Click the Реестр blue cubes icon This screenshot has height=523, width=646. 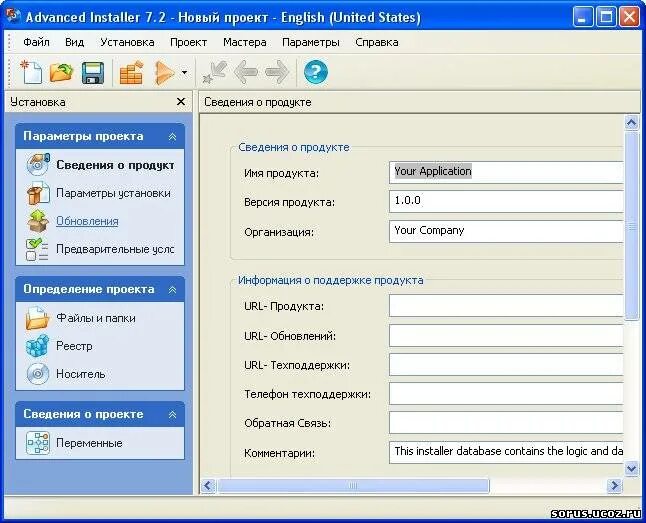coord(37,346)
